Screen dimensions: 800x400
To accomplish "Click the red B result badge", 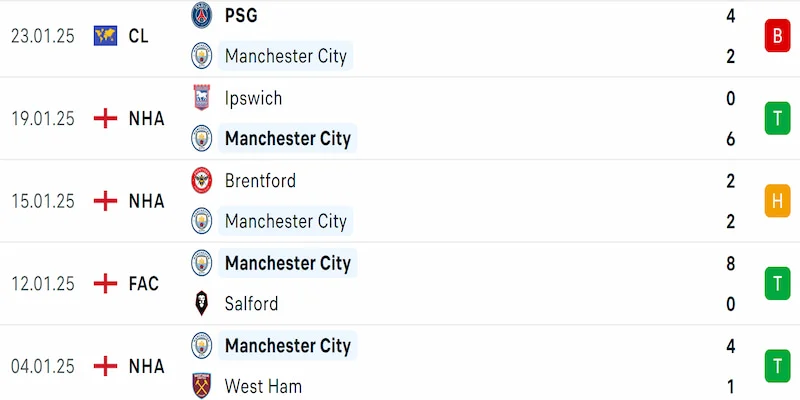I will coord(777,37).
